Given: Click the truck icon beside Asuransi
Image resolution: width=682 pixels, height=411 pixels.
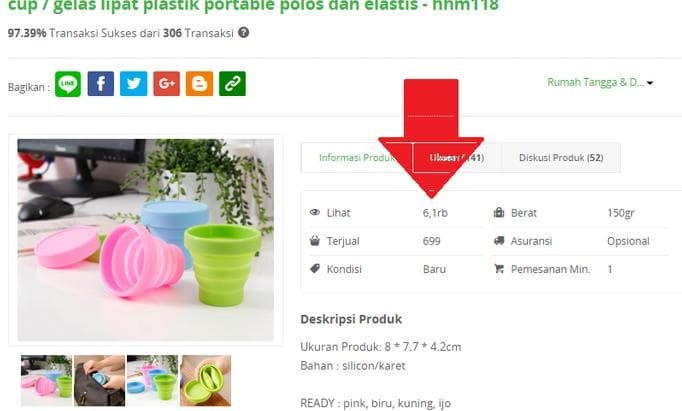Looking at the screenshot, I should (x=499, y=241).
